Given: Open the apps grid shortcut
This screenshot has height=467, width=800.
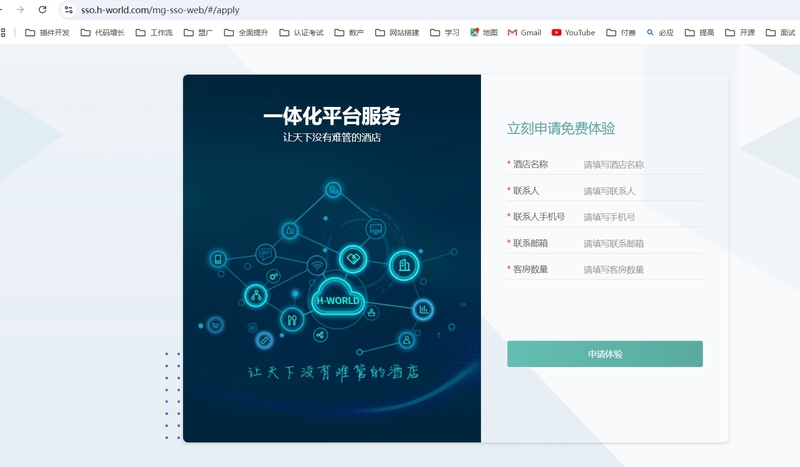Looking at the screenshot, I should click(3, 33).
